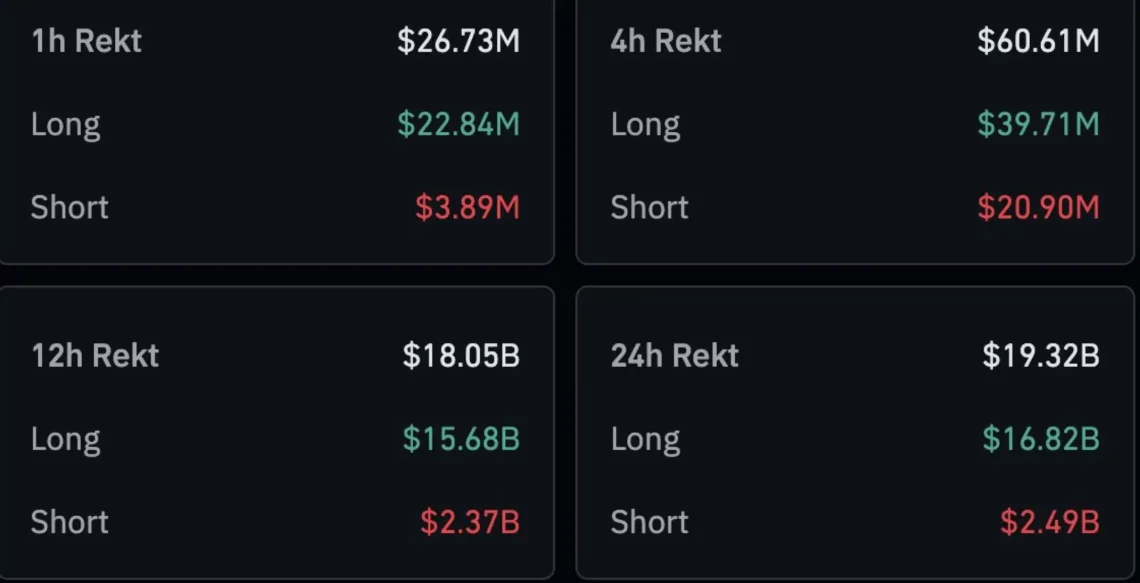Click the Short label in 4h card

[649, 207]
